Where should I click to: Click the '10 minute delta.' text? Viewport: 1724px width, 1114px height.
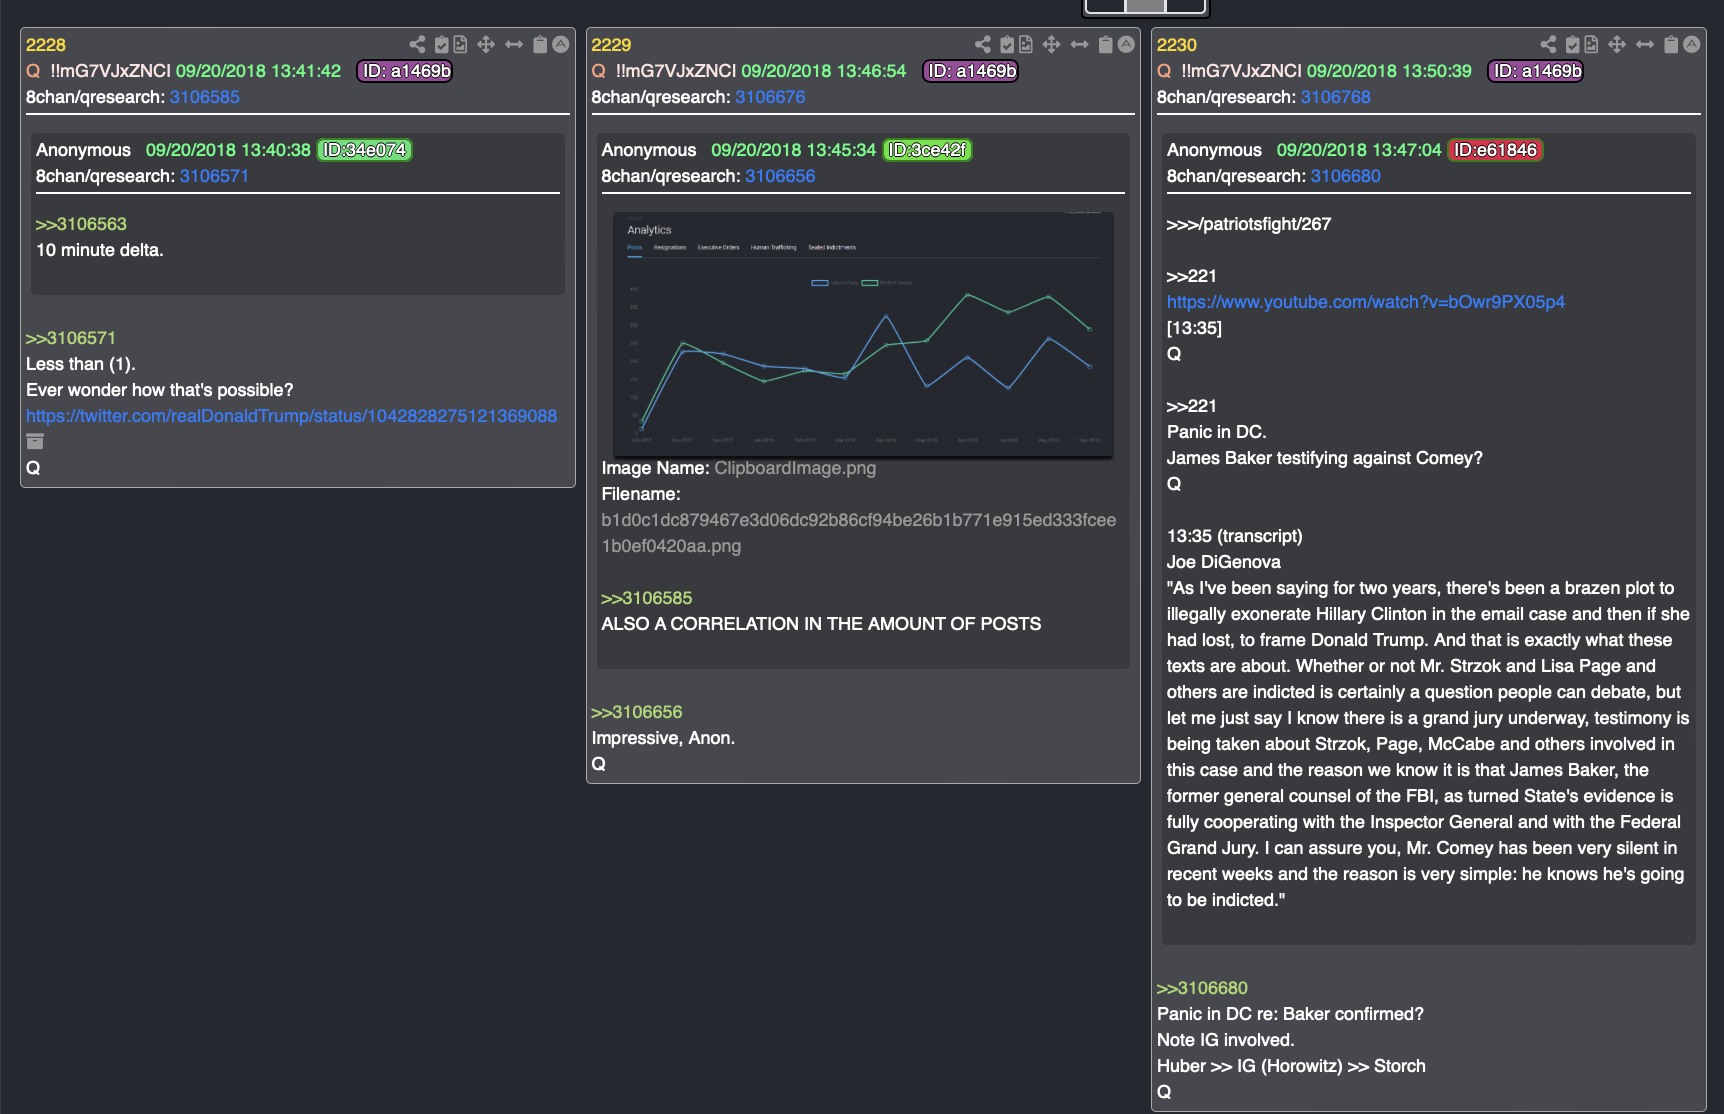(100, 250)
